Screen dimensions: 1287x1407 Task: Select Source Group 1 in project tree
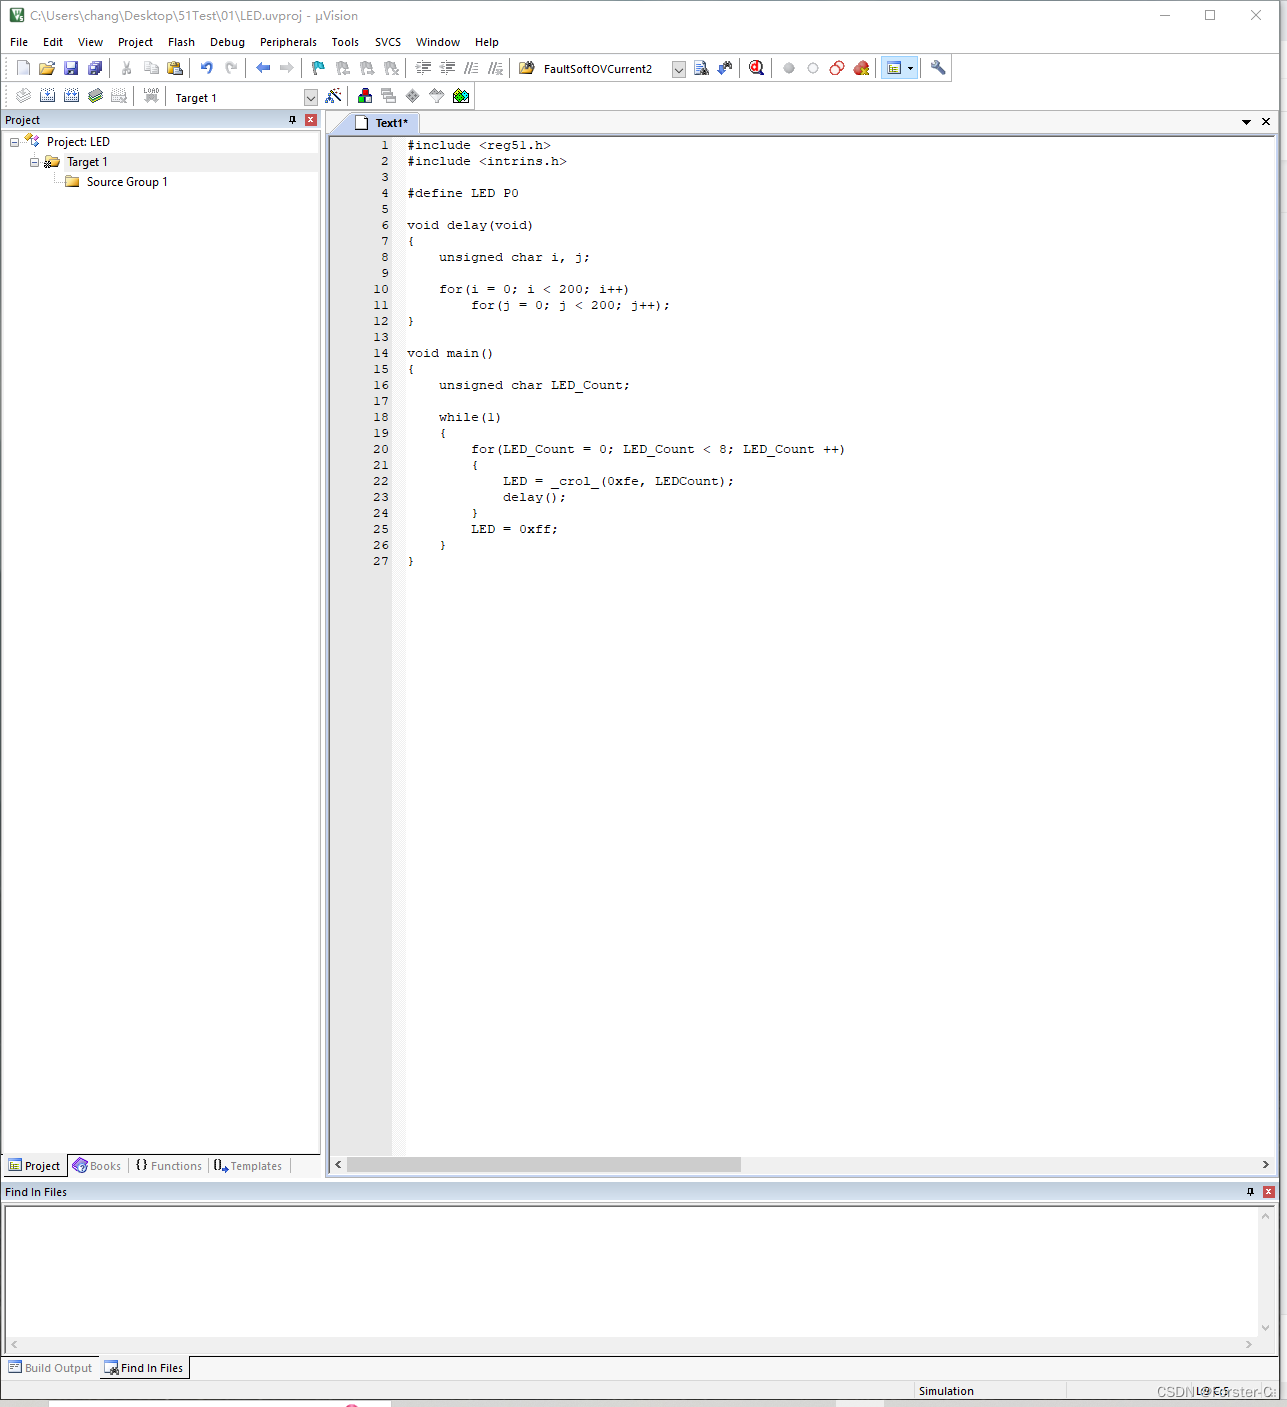[x=127, y=182]
